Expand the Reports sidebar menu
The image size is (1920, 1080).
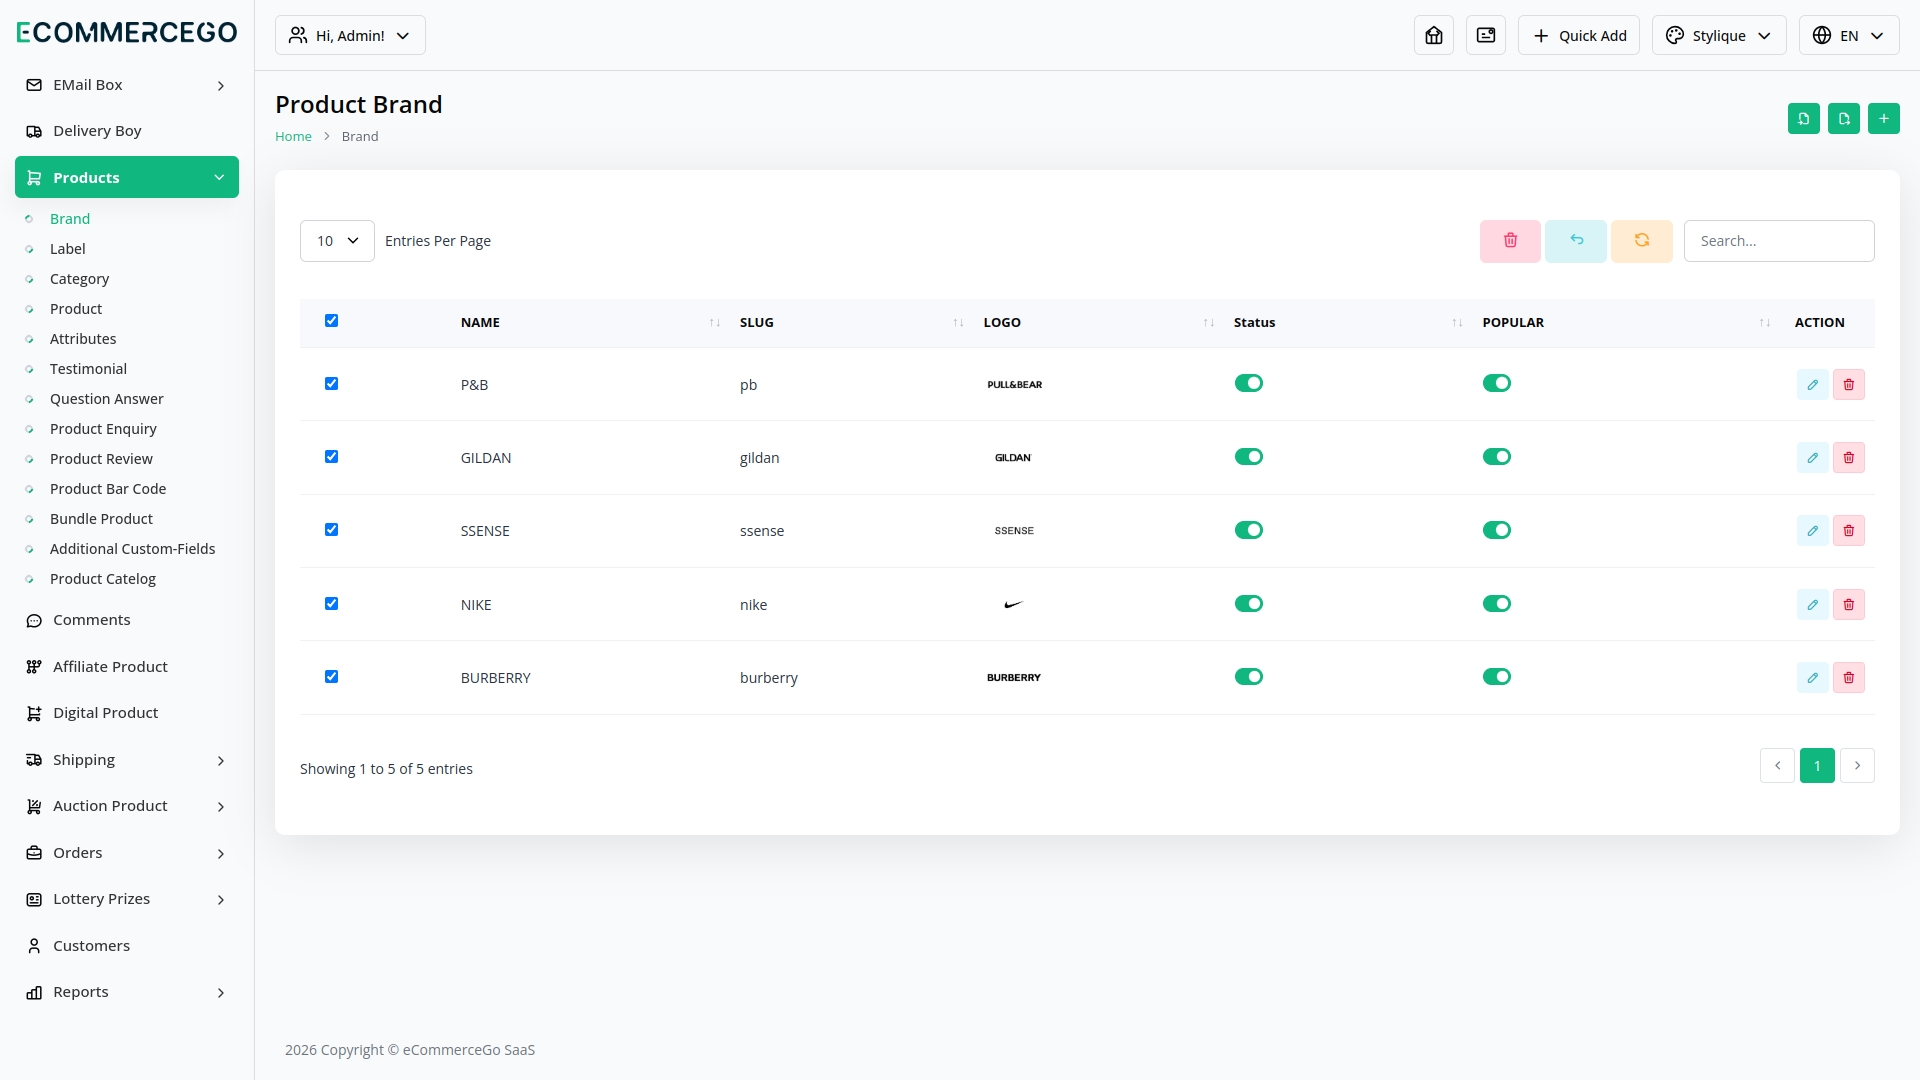click(127, 992)
